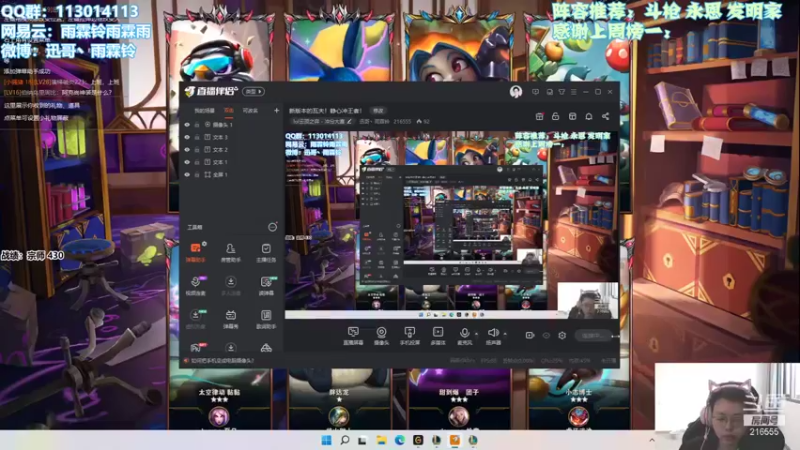800x450 pixels.
Task: Add a multimedia source from the bottom toolbar
Action: click(438, 336)
